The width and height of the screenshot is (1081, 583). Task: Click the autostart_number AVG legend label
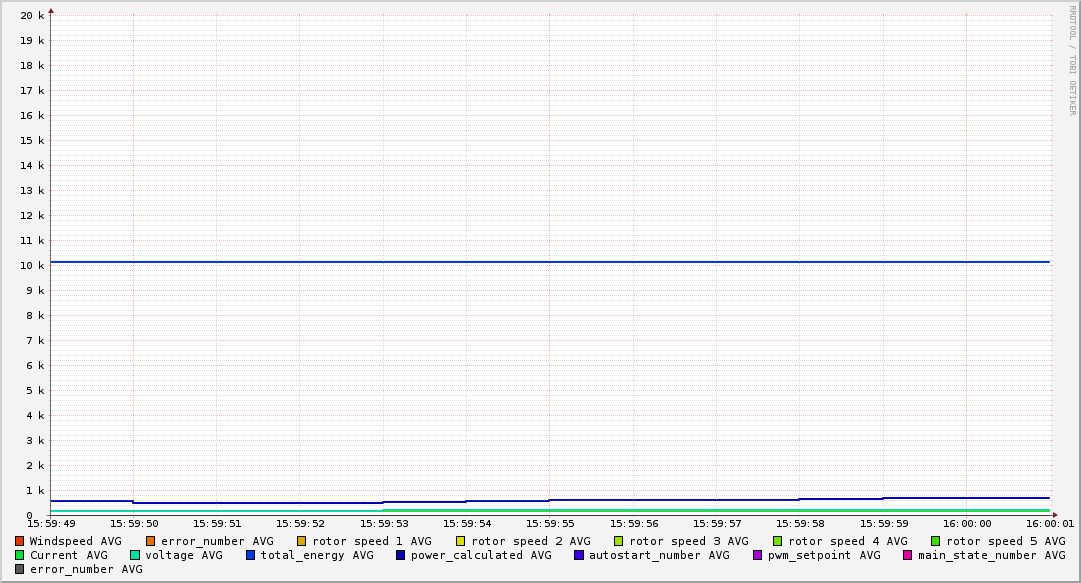pyautogui.click(x=659, y=555)
